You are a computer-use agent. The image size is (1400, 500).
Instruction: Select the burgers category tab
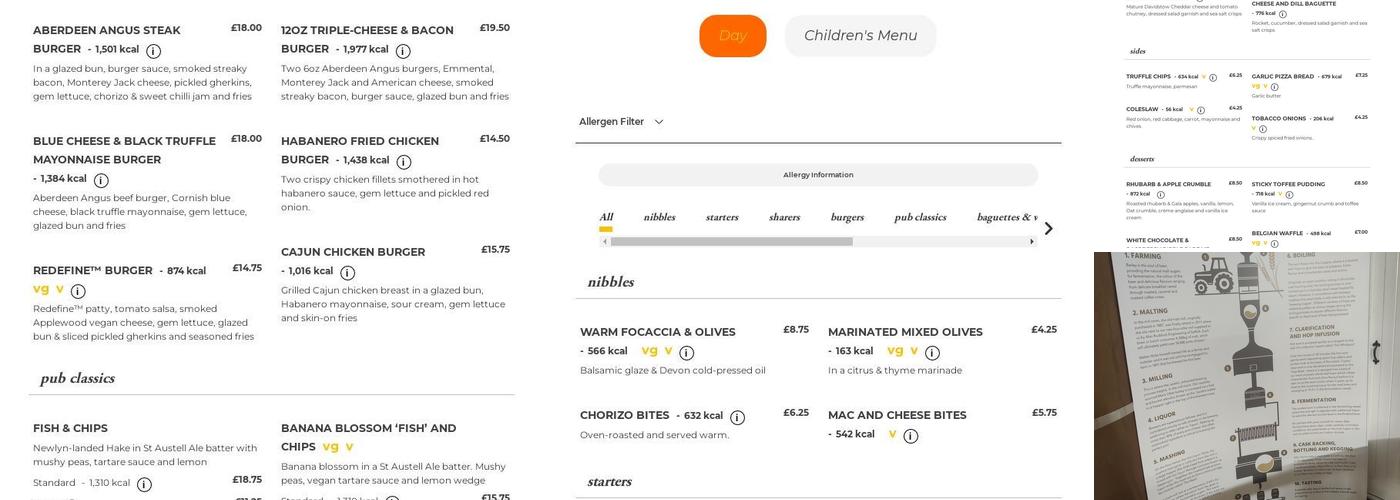(x=847, y=217)
